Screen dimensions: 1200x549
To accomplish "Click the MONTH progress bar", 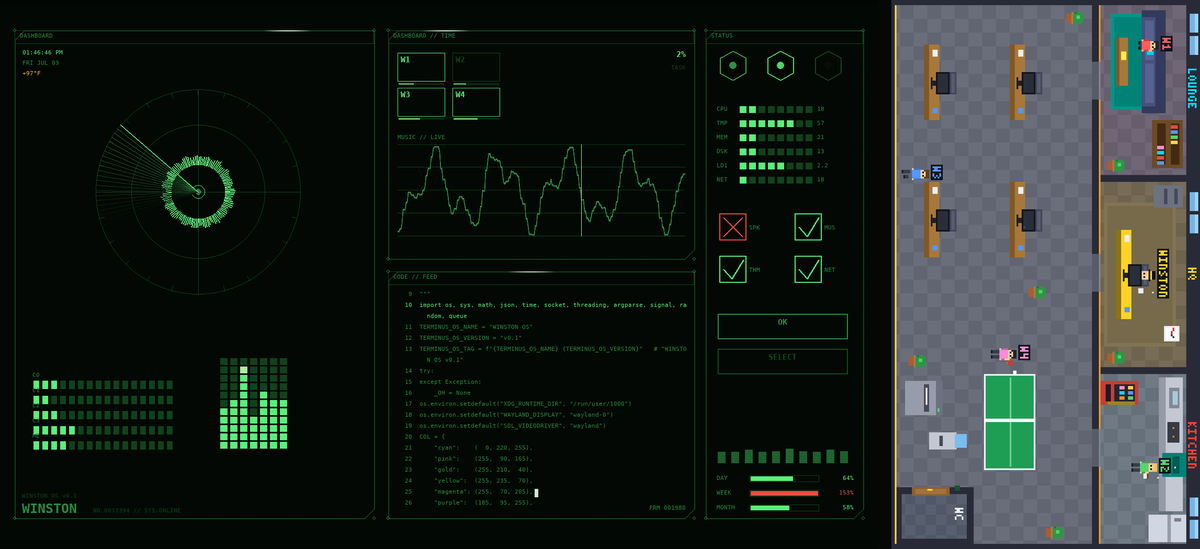I will tap(784, 508).
